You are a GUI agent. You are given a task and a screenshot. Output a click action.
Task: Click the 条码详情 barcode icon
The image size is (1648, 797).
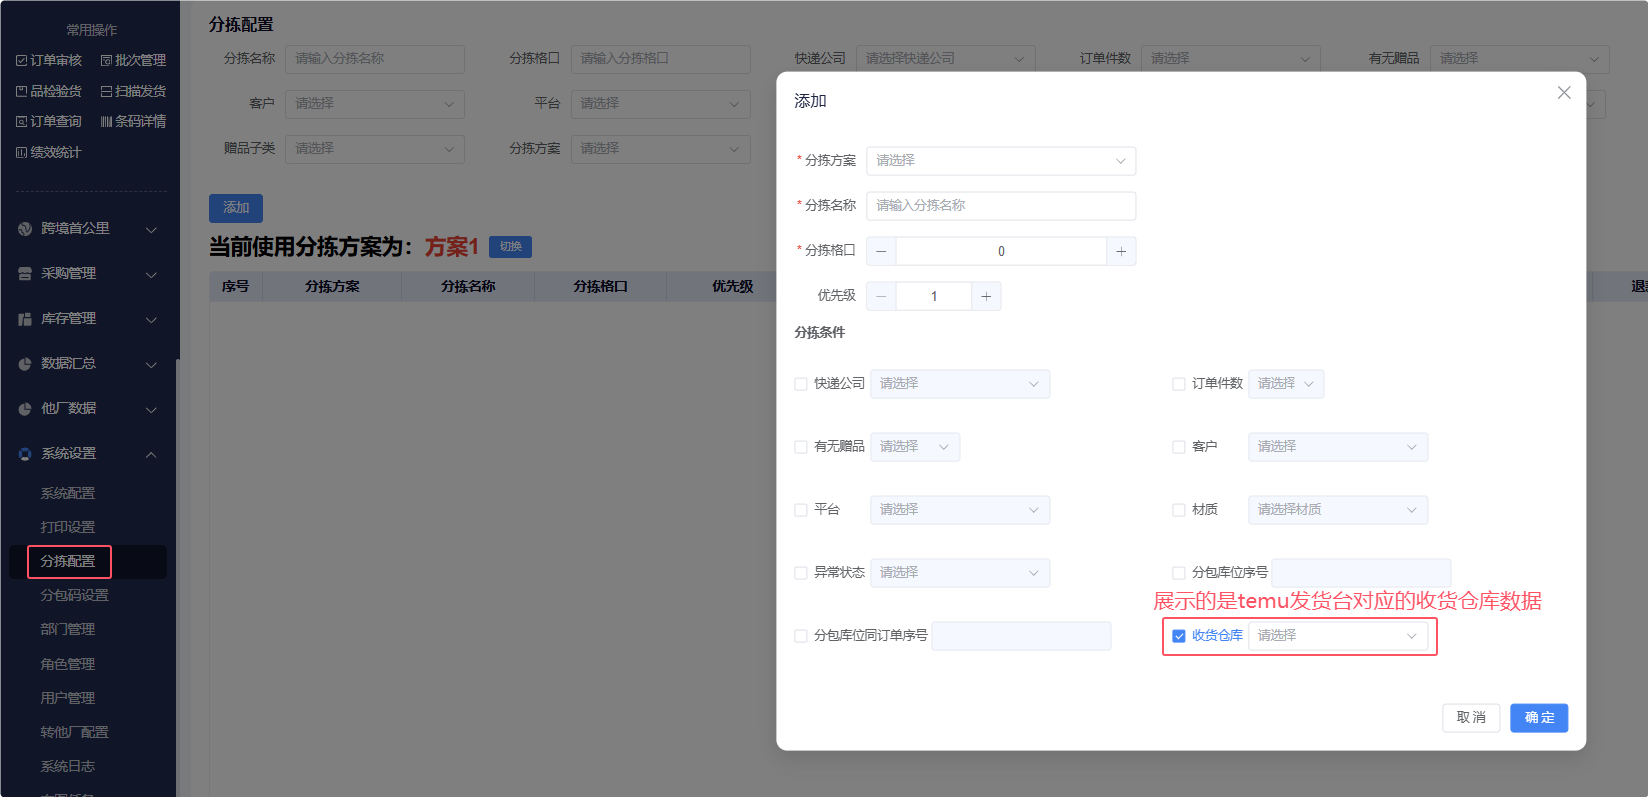(106, 122)
